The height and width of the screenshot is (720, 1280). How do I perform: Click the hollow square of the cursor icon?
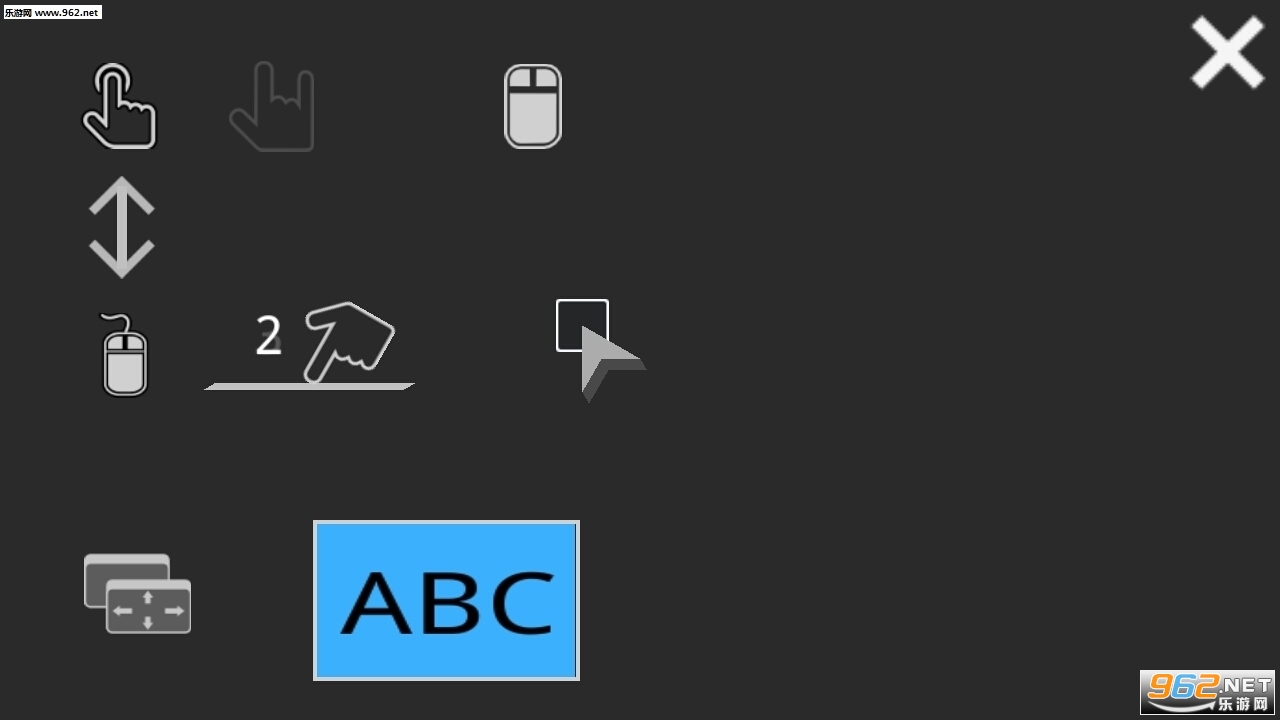click(582, 325)
